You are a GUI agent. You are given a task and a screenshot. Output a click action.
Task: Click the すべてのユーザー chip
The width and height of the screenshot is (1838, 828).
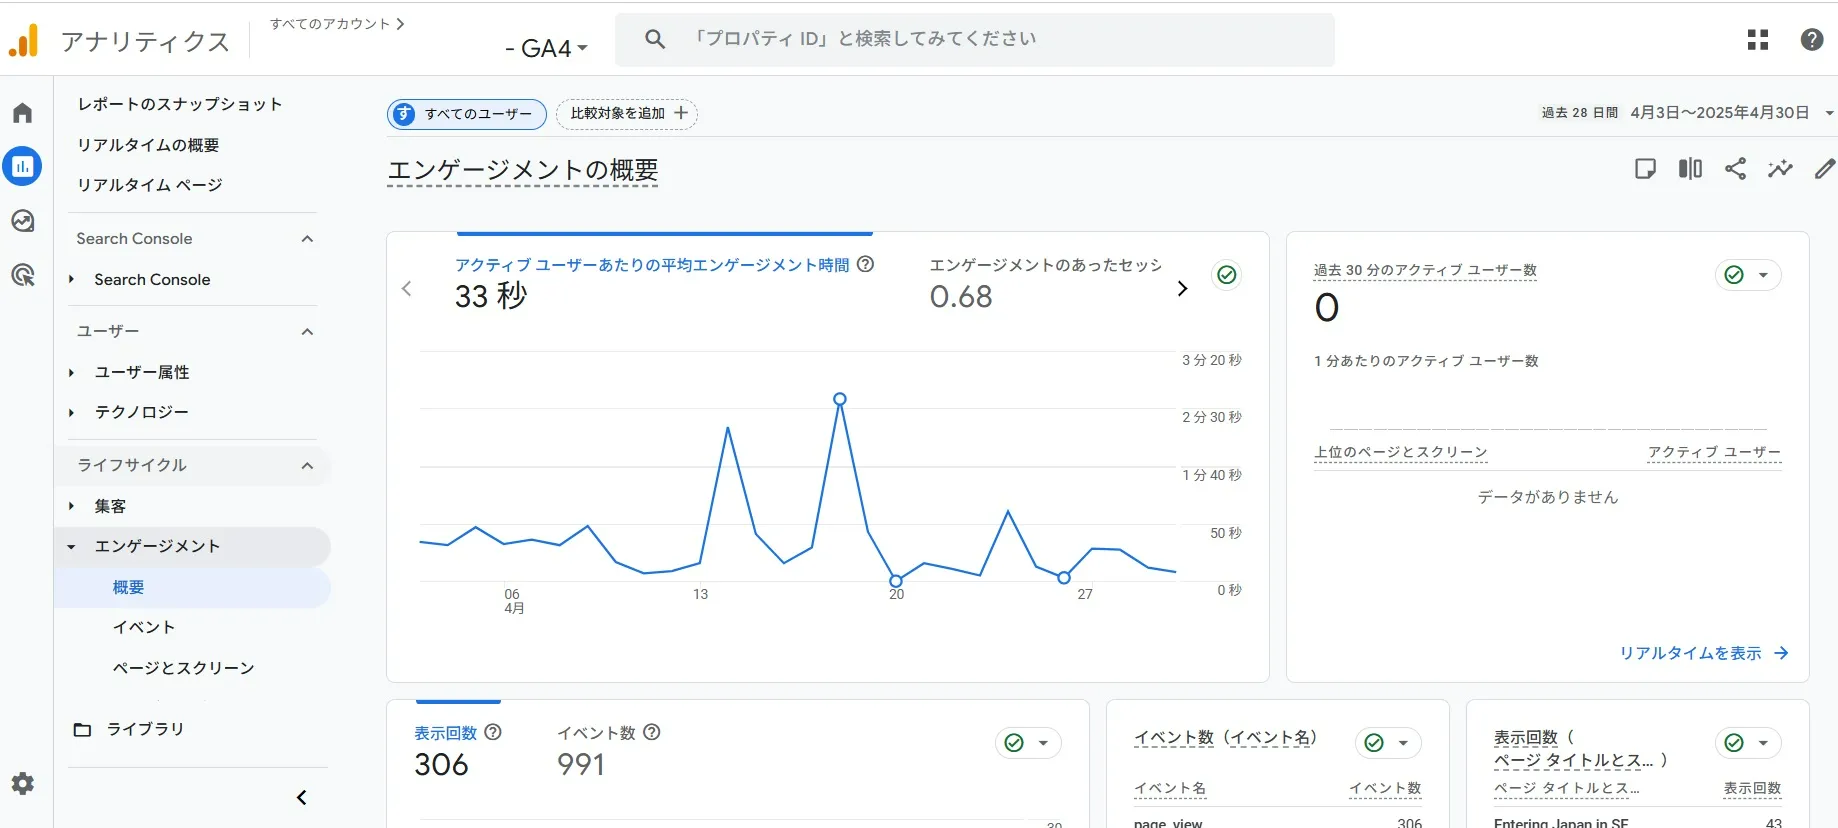coord(467,114)
